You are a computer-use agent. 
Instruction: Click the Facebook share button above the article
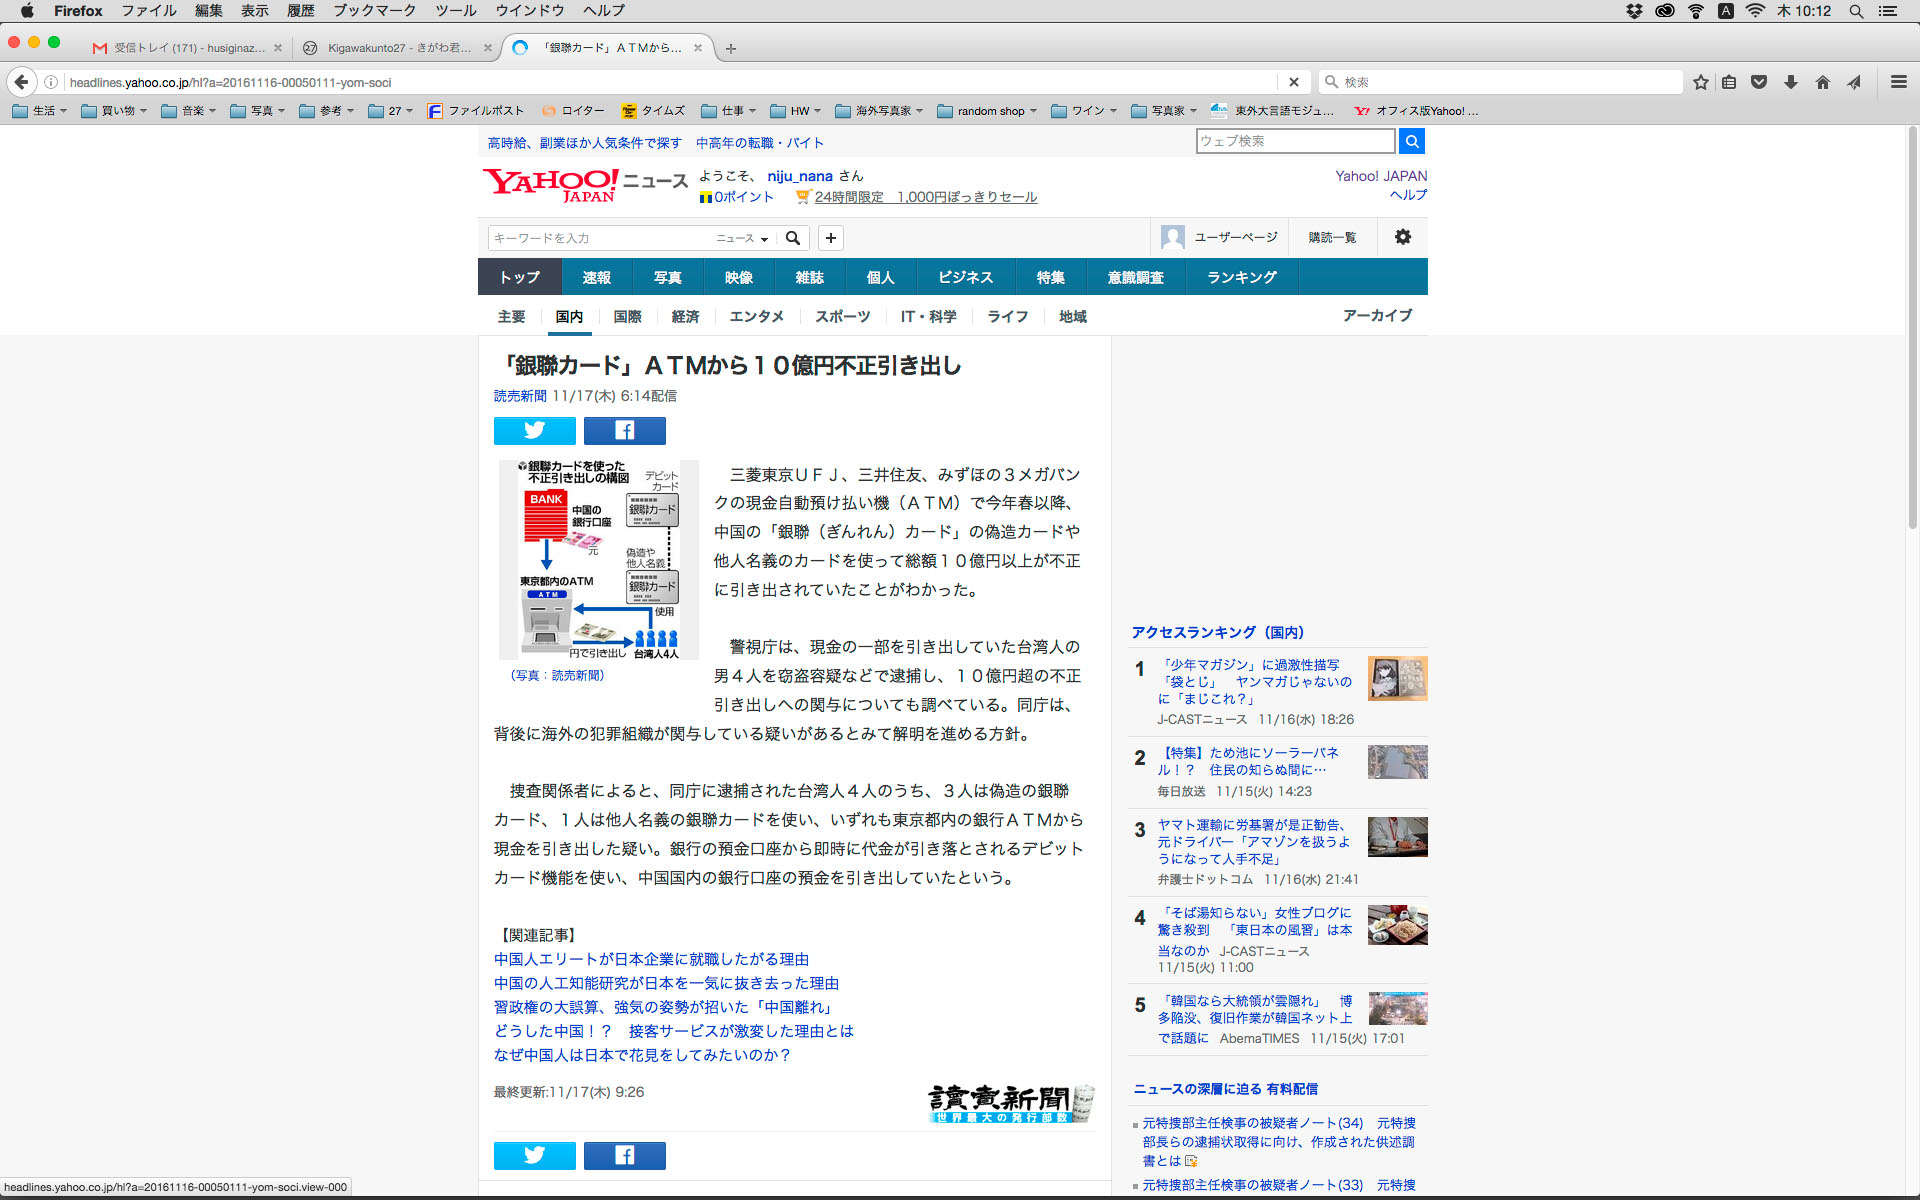pos(624,430)
